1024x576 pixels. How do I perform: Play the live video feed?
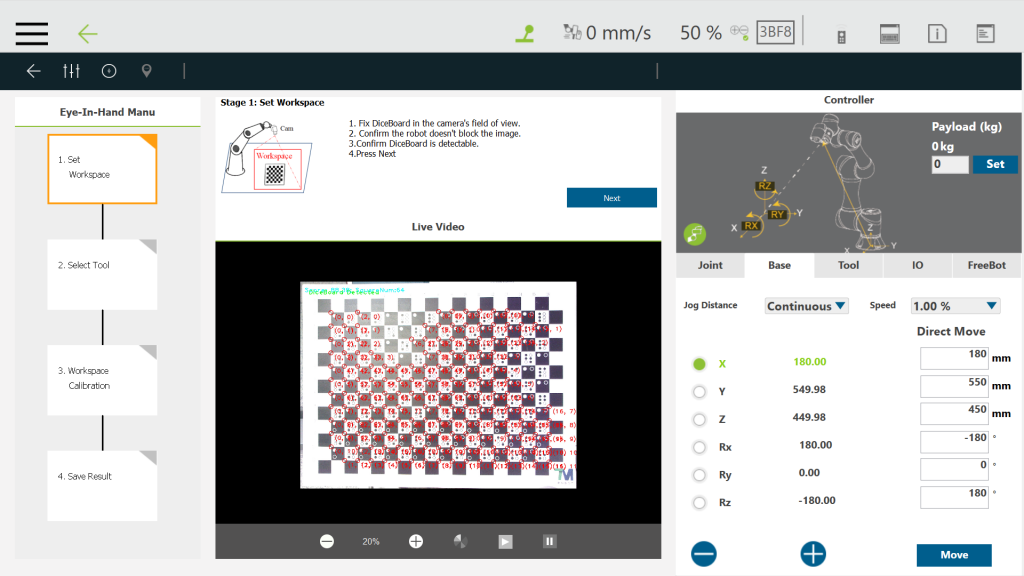(506, 541)
